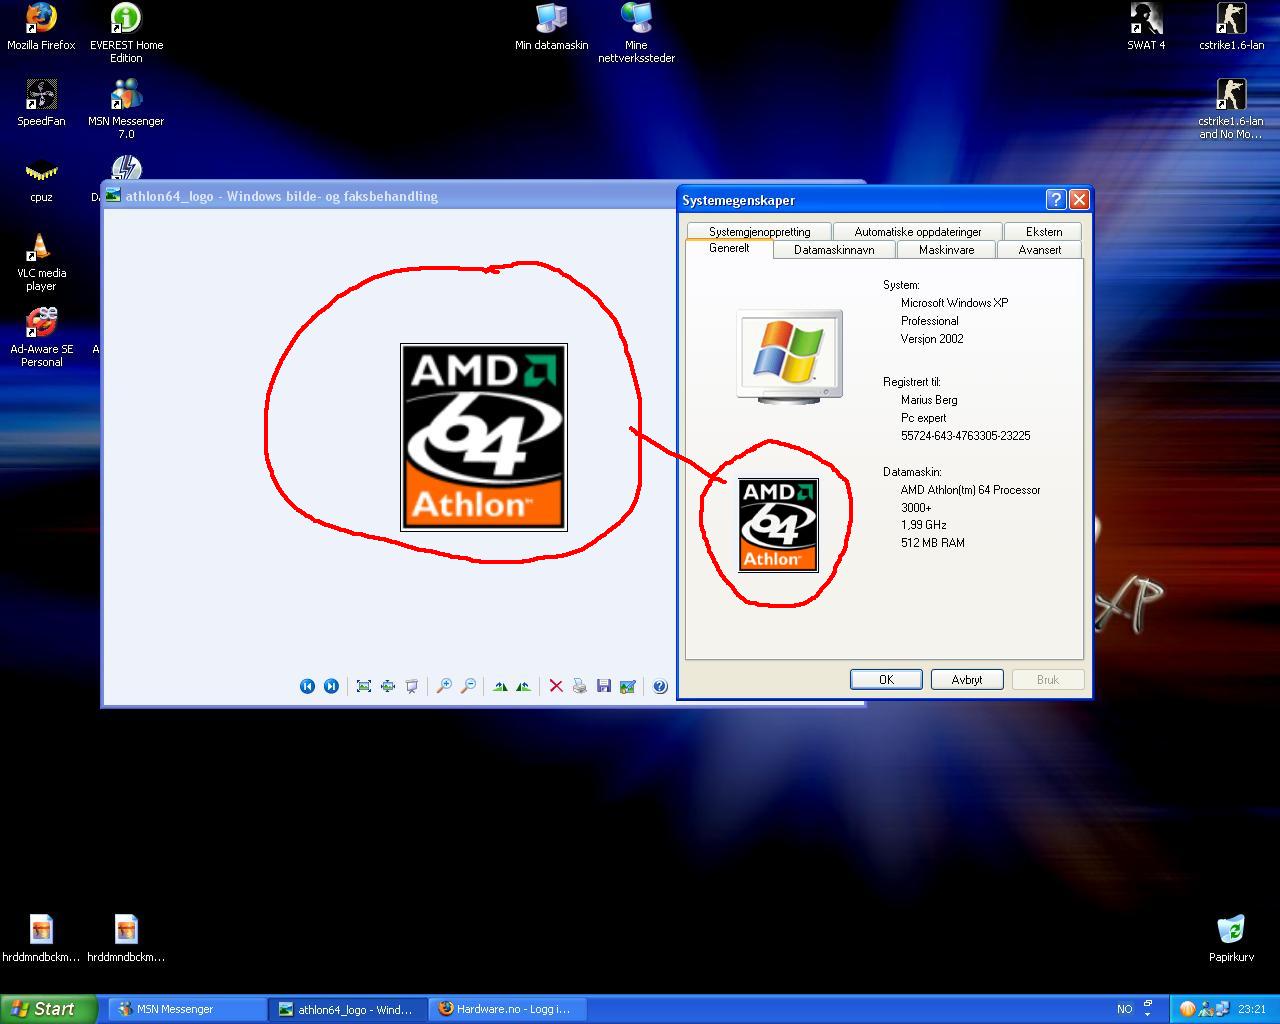Open cstrike1.6-lan desktop shortcut
This screenshot has height=1024, width=1280.
point(1231,27)
